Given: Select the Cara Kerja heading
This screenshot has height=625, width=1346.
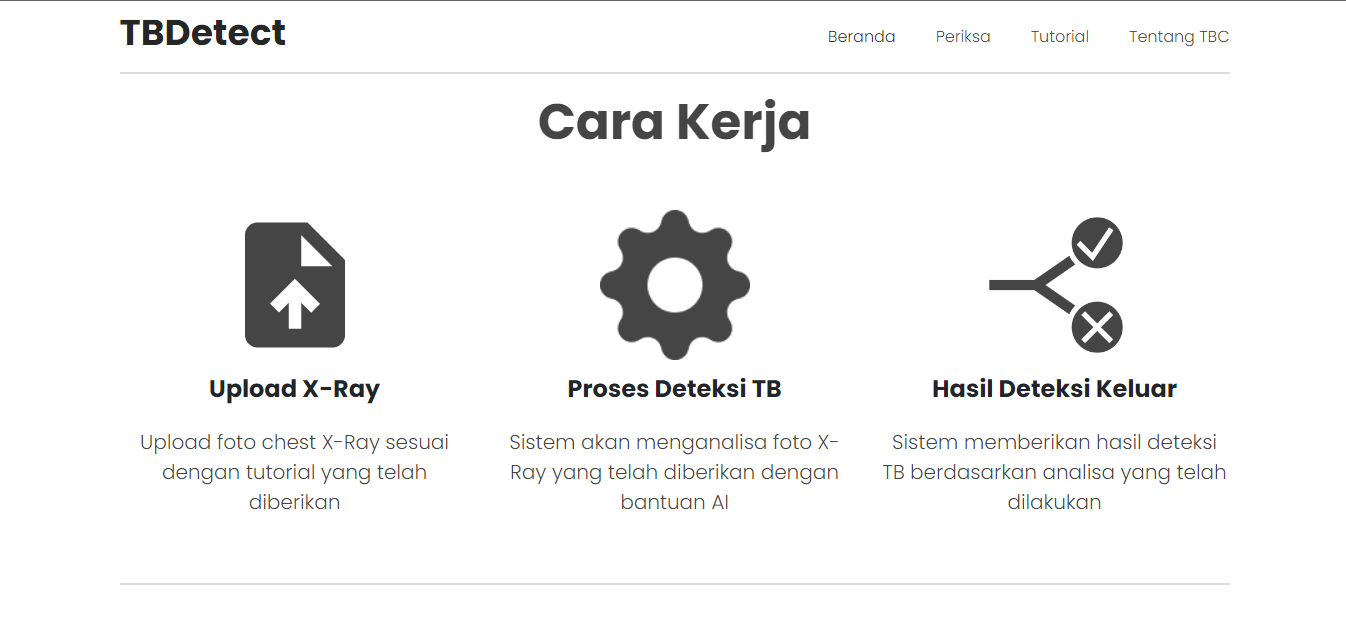Looking at the screenshot, I should [674, 121].
